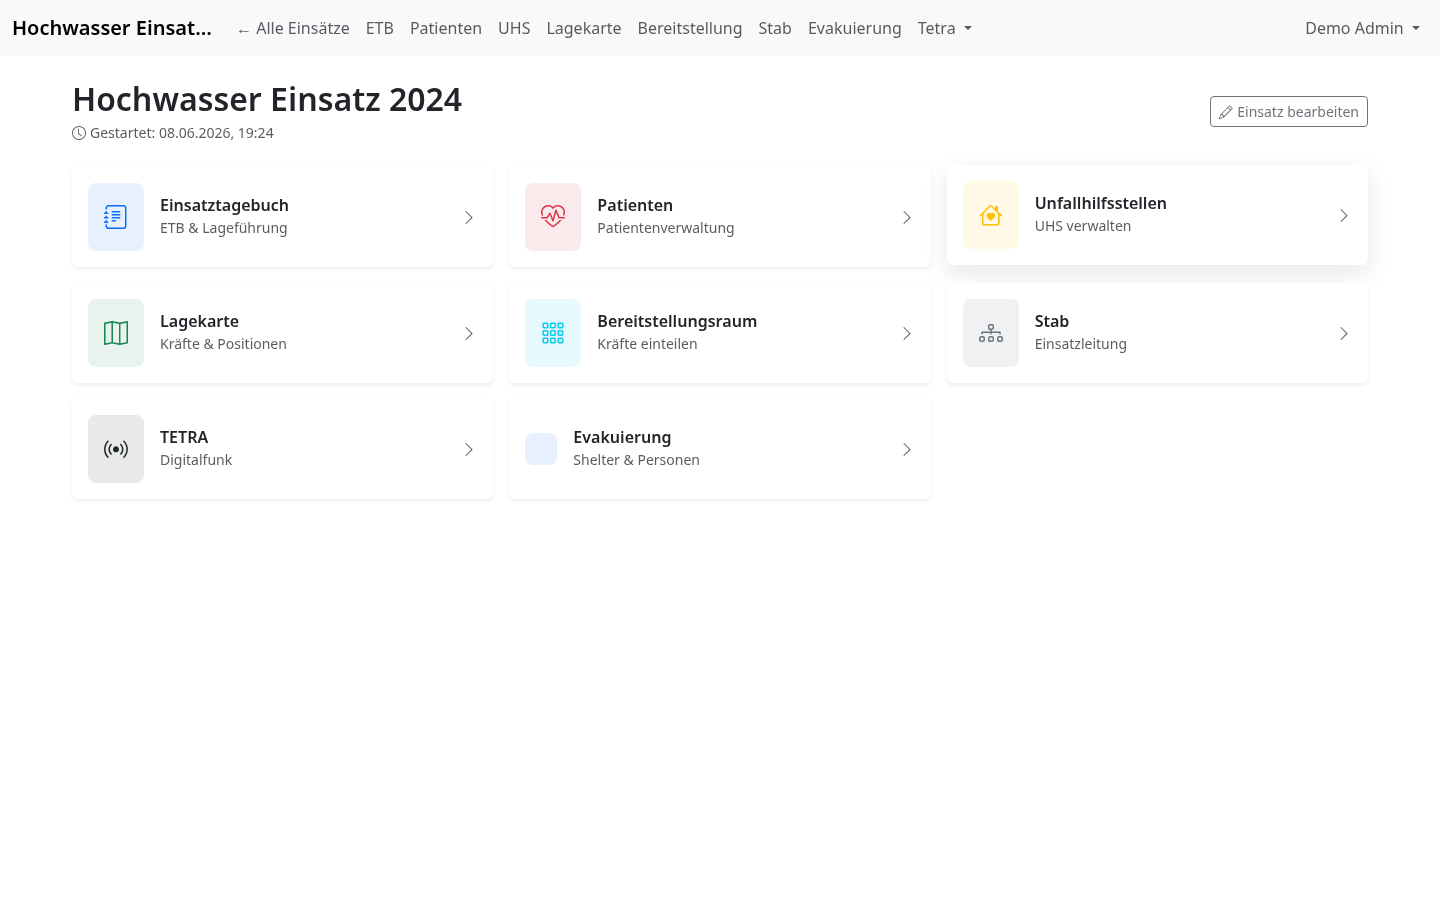Image resolution: width=1440 pixels, height=900 pixels.
Task: Click the chevron on TETRA card
Action: [x=469, y=449]
